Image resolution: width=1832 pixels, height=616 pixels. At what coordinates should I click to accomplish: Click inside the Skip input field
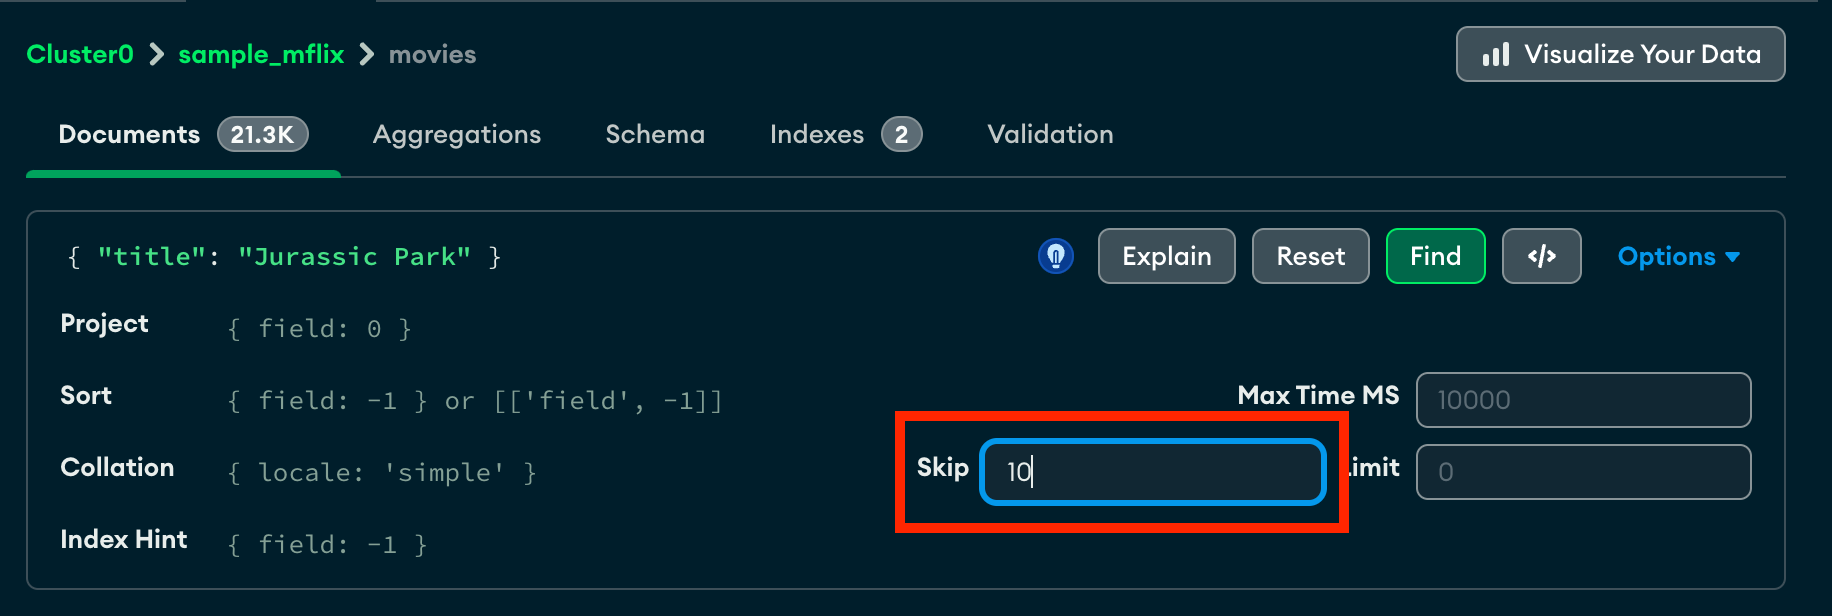[1151, 471]
